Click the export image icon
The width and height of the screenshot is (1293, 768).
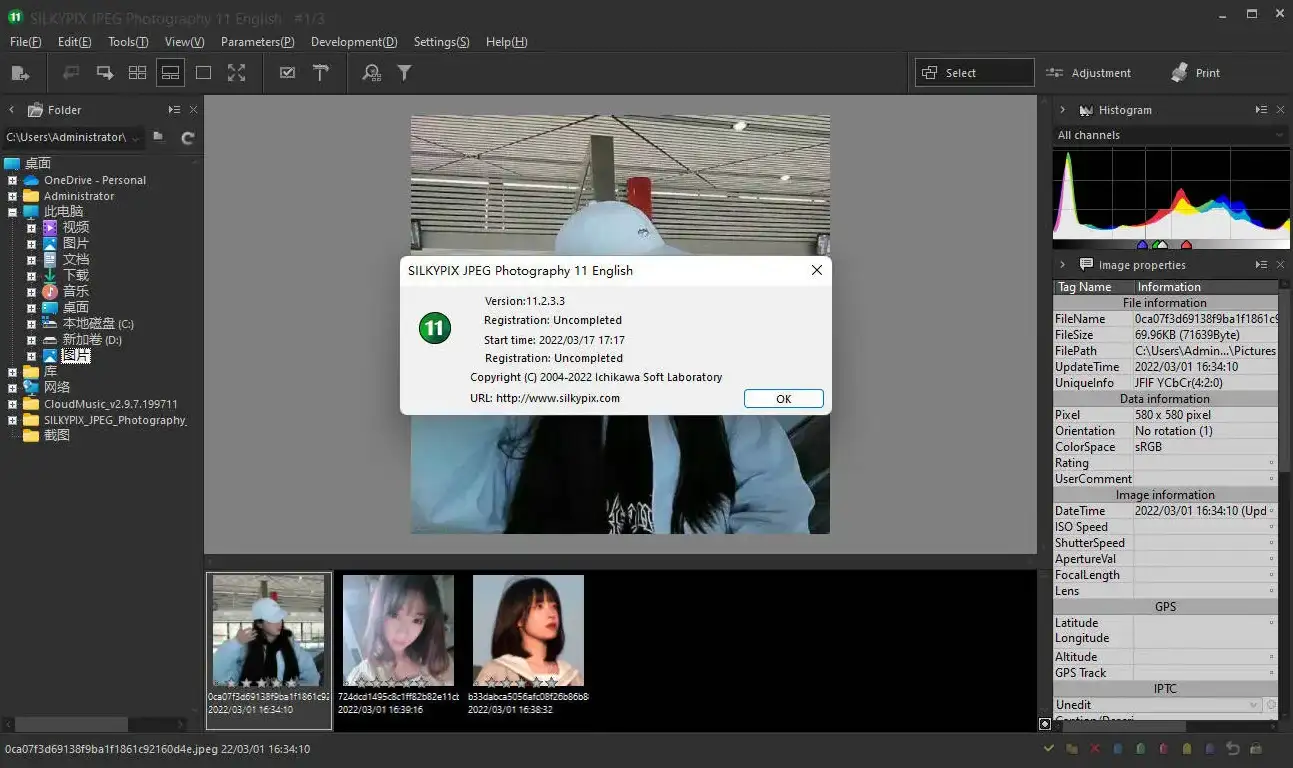[x=22, y=72]
